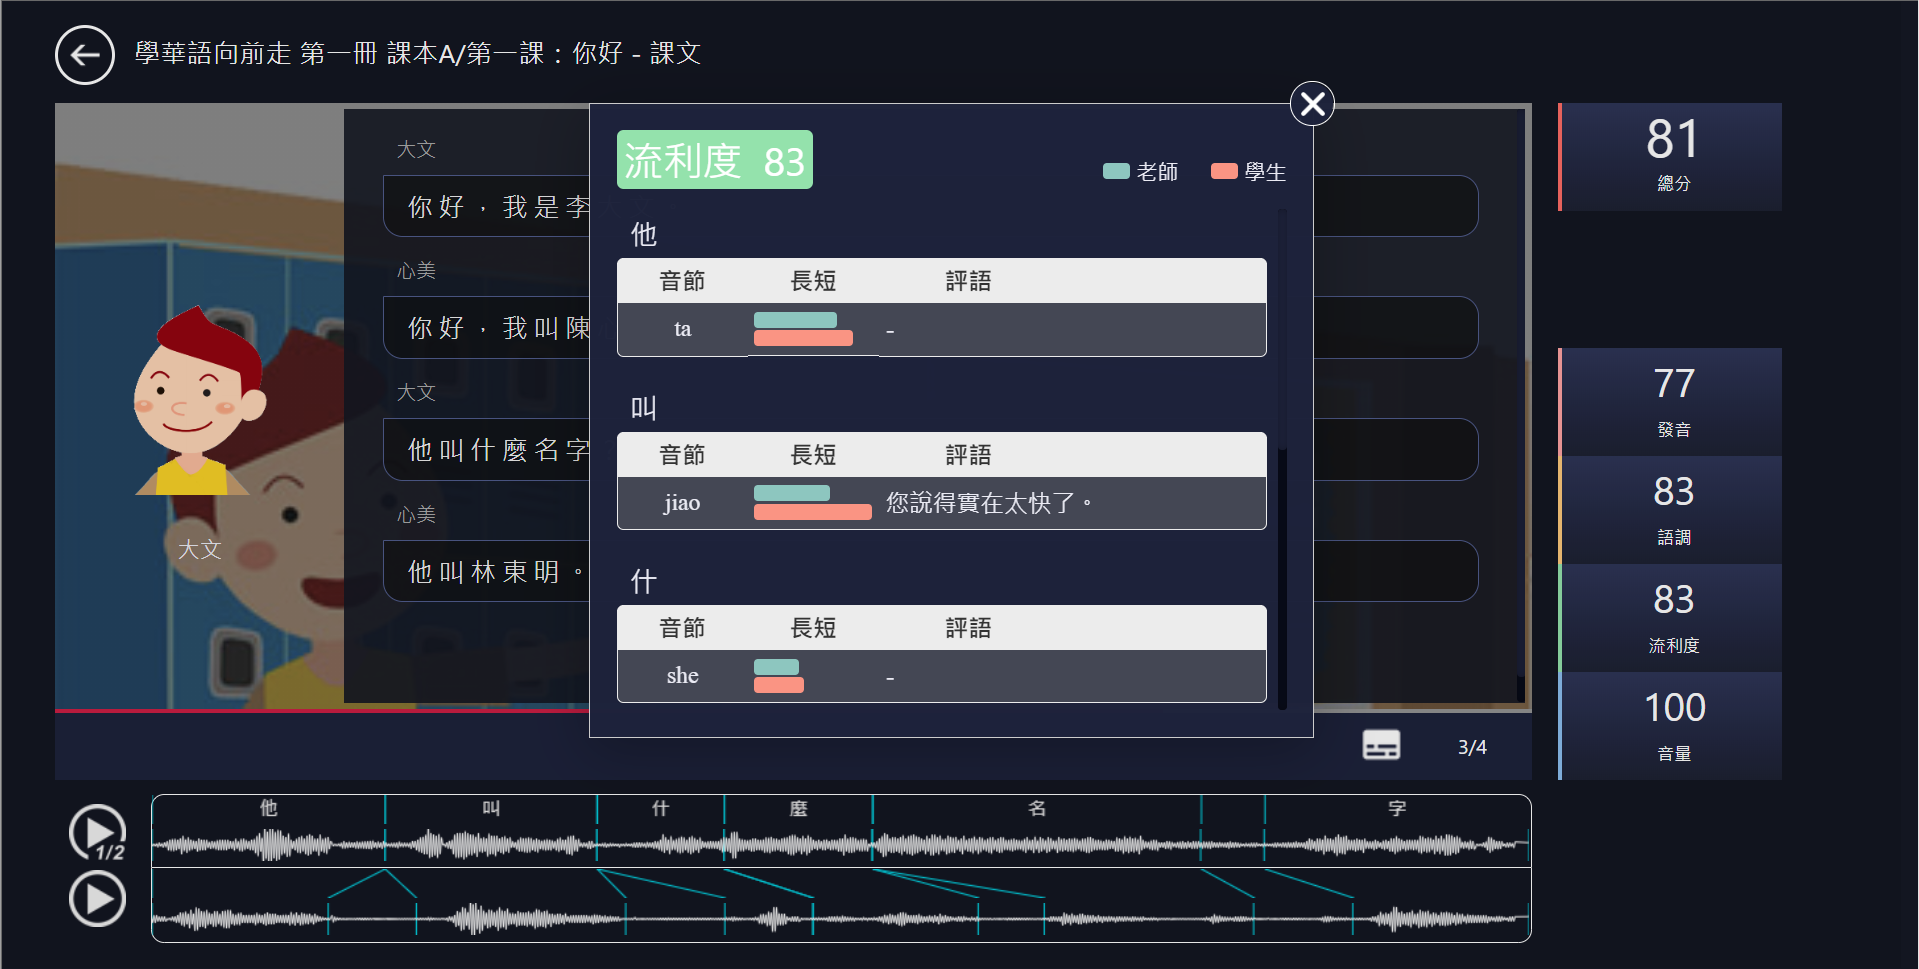Play the teacher audio at 1/2 speed

click(x=96, y=831)
